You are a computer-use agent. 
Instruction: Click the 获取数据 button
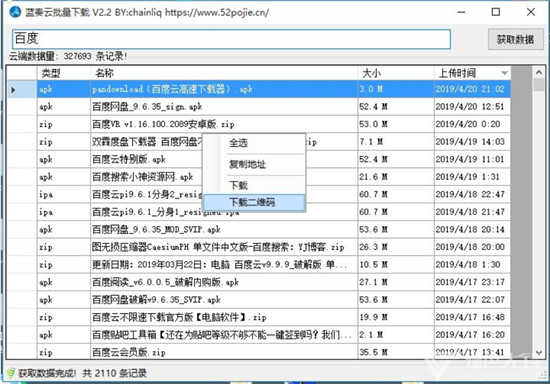516,39
